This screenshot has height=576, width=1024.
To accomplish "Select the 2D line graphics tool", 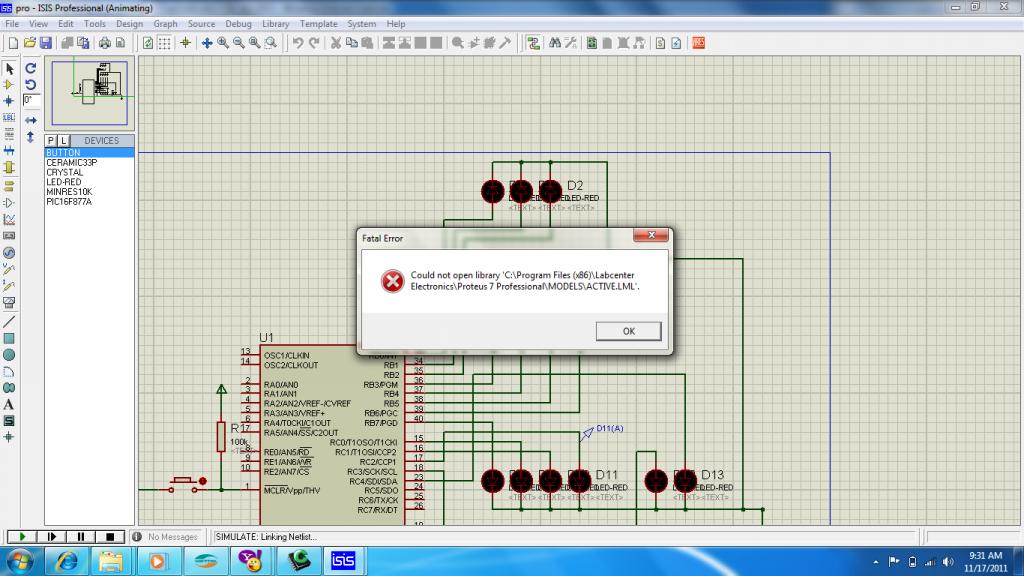I will [9, 322].
